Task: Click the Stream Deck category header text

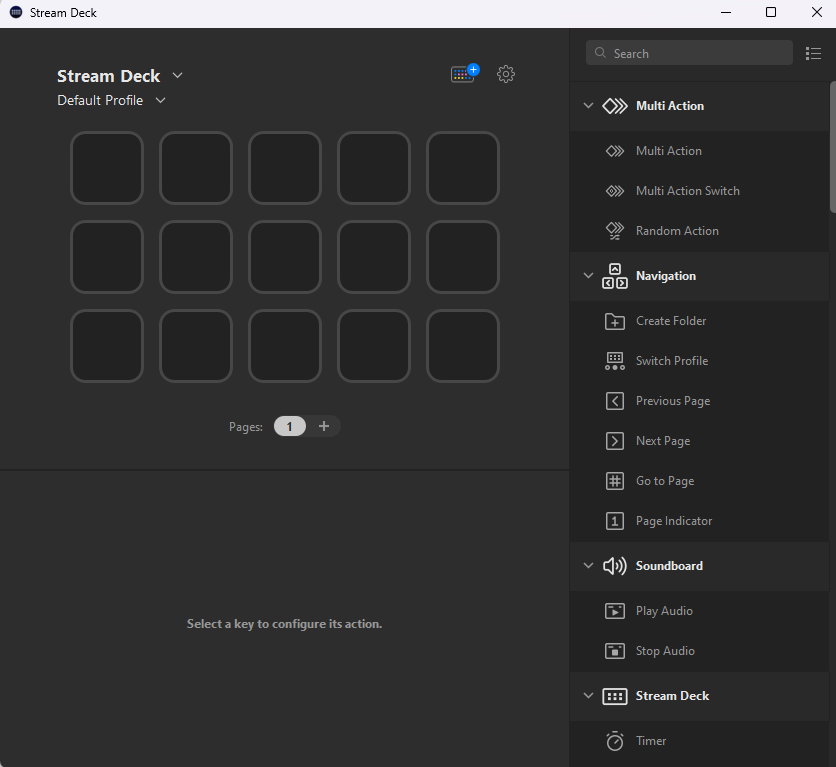Action: [672, 696]
